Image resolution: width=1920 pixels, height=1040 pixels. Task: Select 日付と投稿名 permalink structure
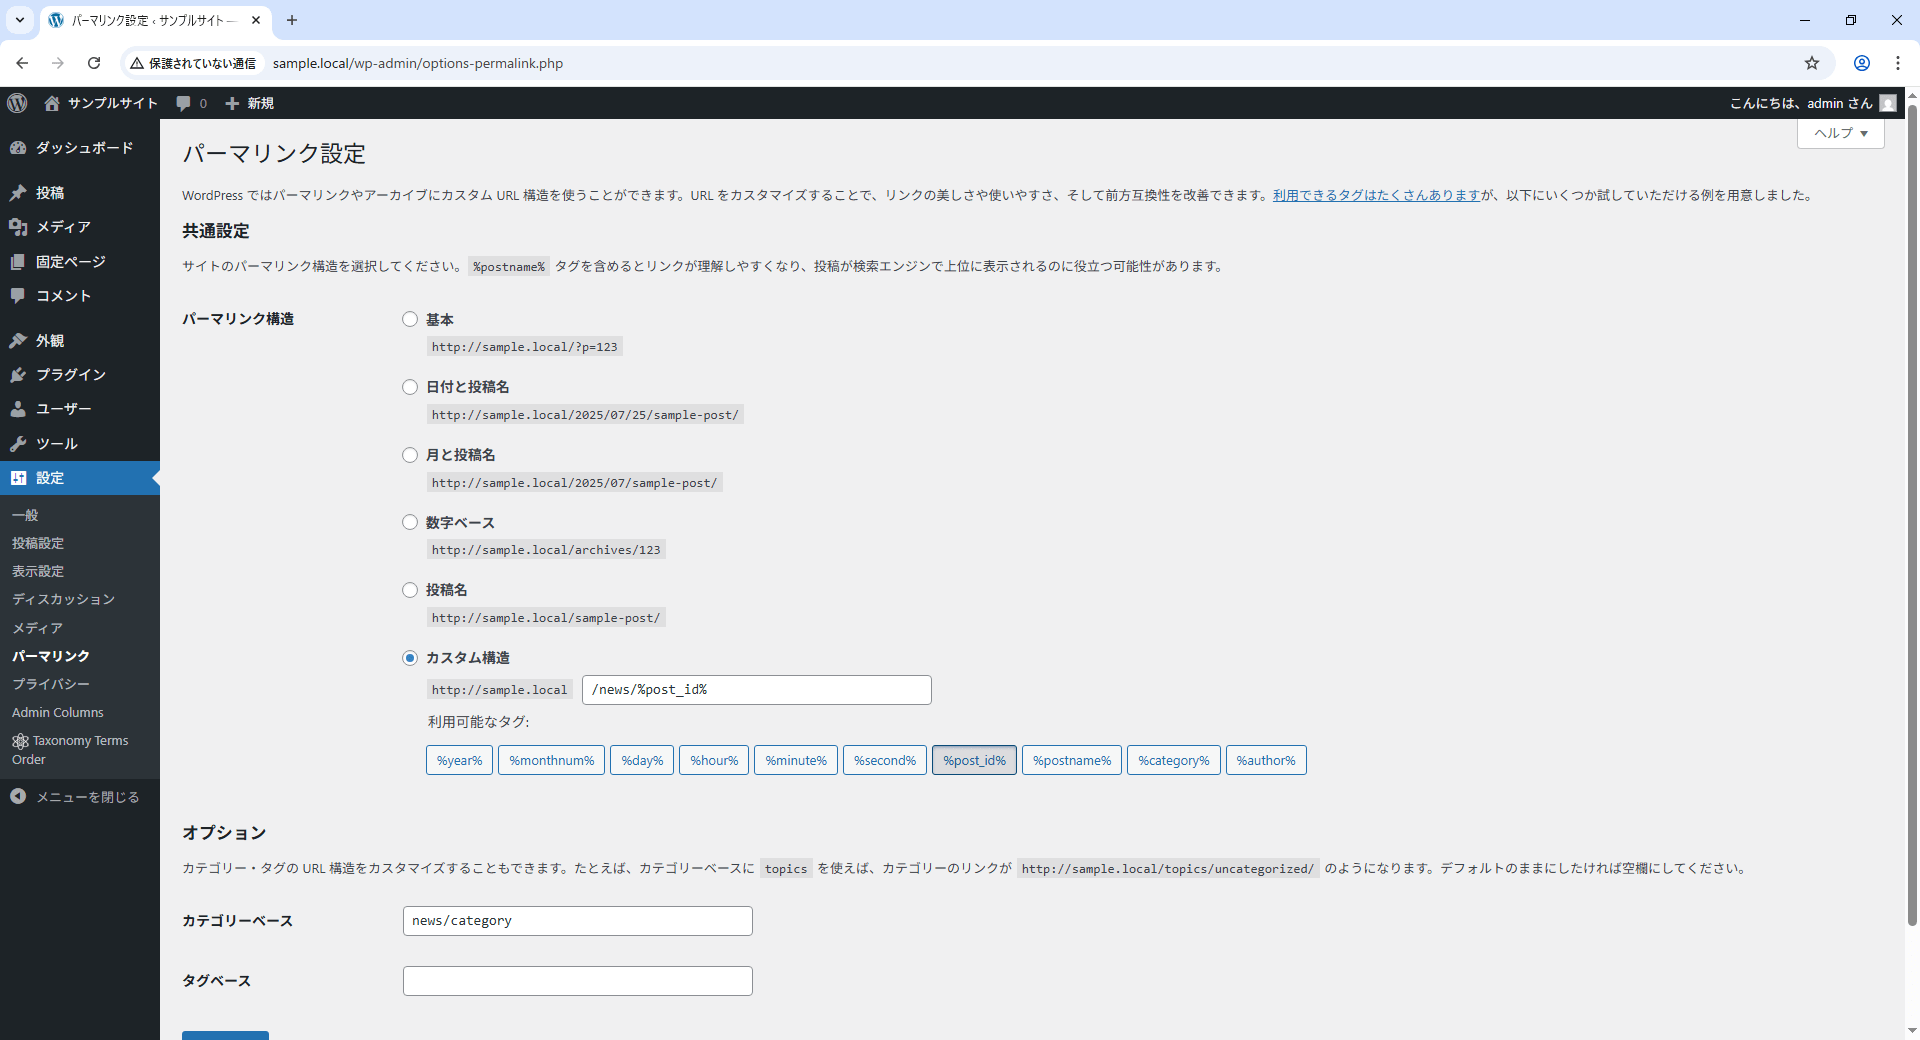point(410,387)
